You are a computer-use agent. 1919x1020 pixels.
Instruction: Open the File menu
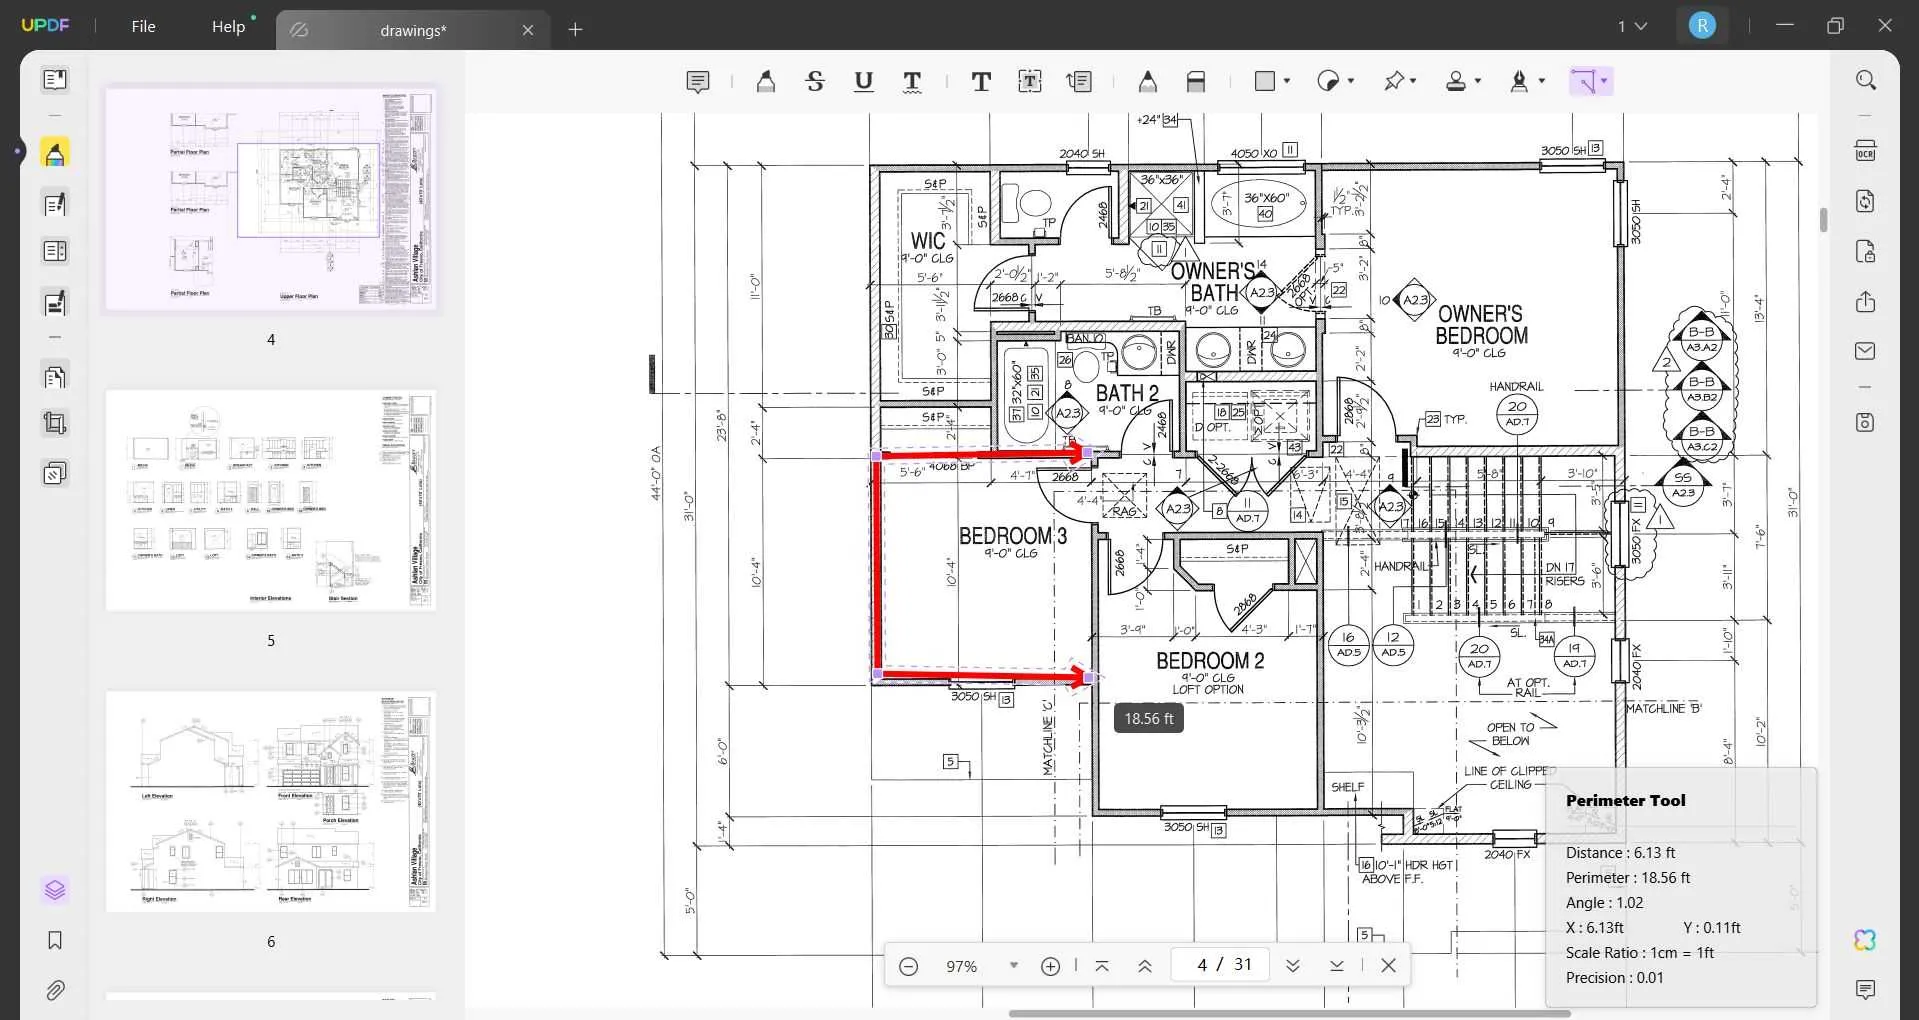pos(143,27)
